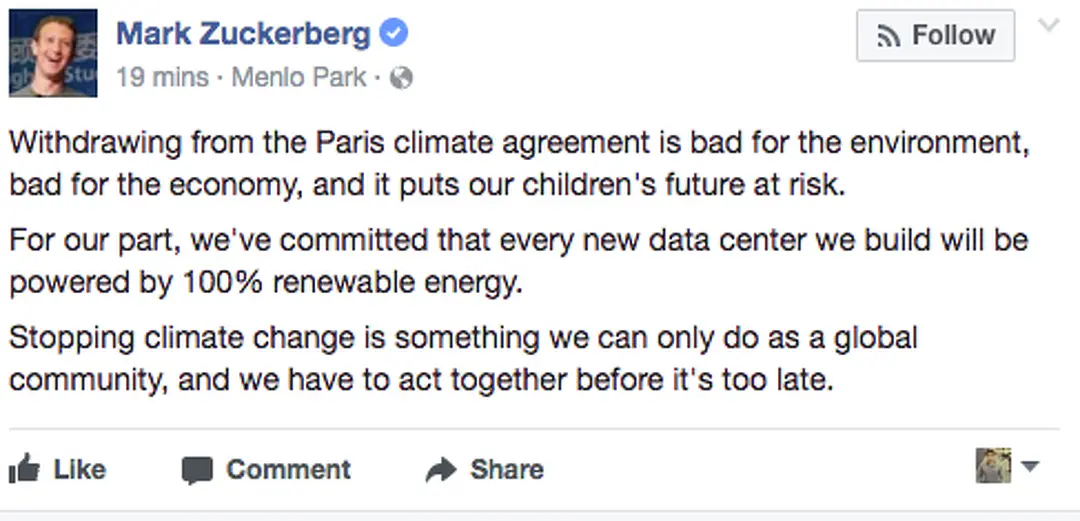Screen dimensions: 1080x521
Task: Click the Share arrow icon
Action: click(x=441, y=470)
